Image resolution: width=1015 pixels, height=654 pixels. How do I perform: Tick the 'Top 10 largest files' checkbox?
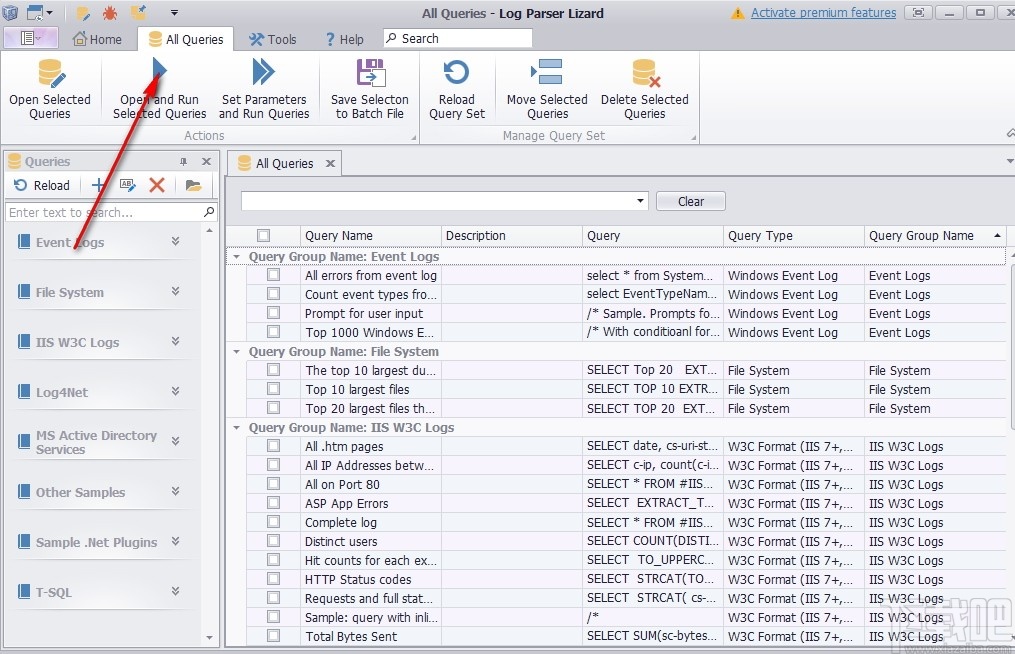tap(273, 390)
